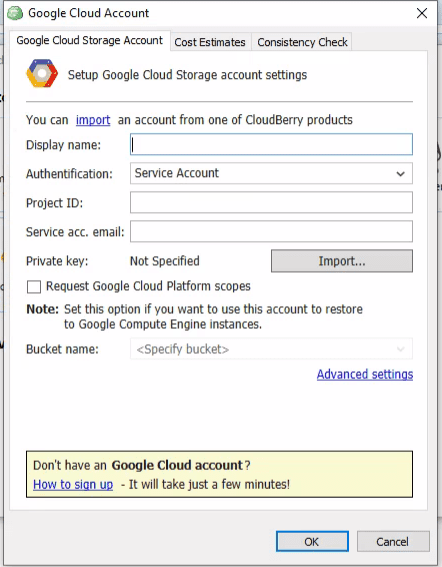Open the Advanced settings link

[365, 374]
